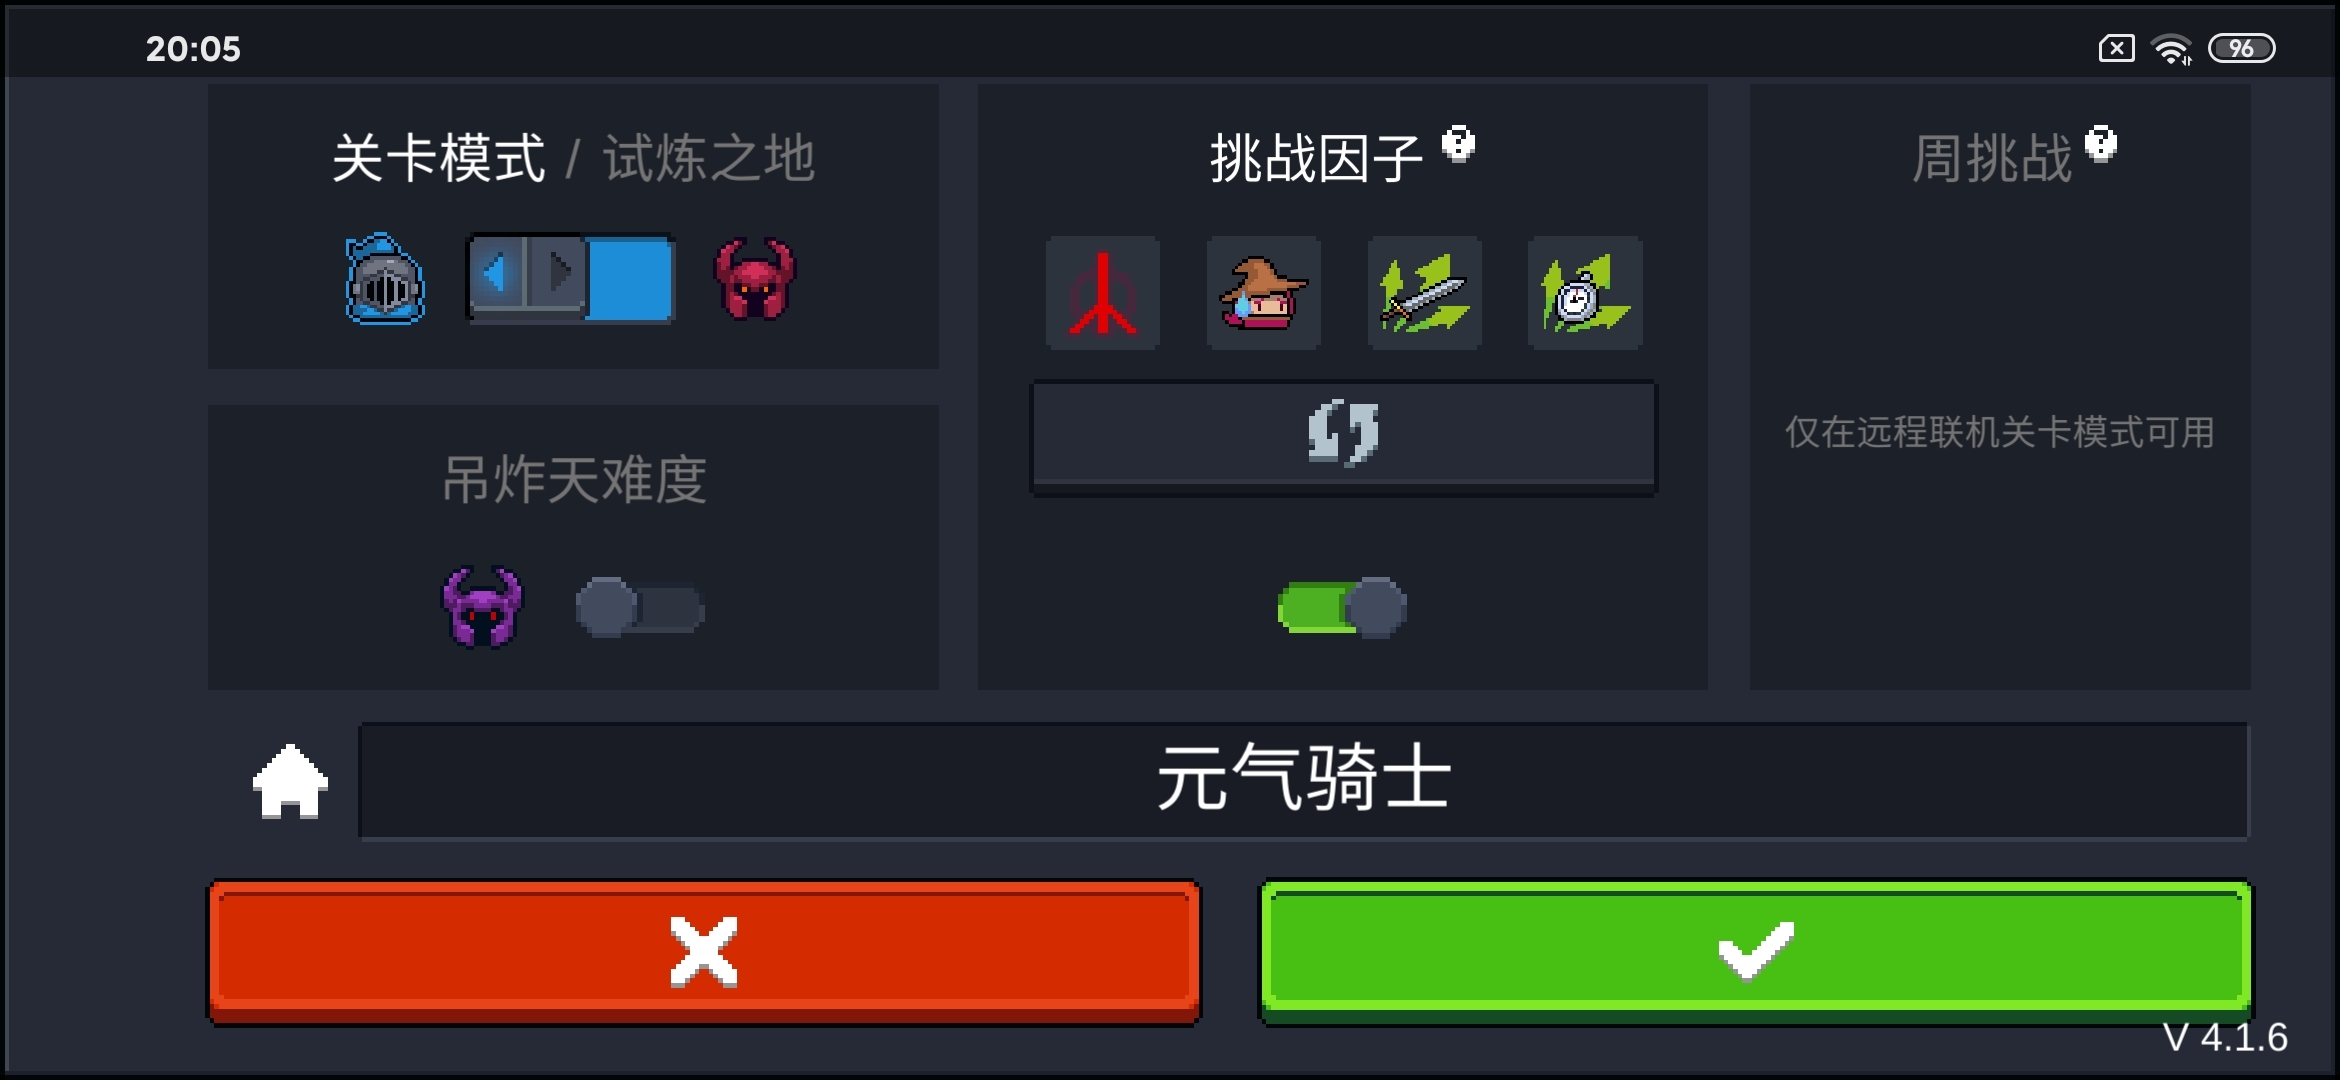Viewport: 2340px width, 1080px height.
Task: Choose the sword boost challenge factor
Action: 1425,293
